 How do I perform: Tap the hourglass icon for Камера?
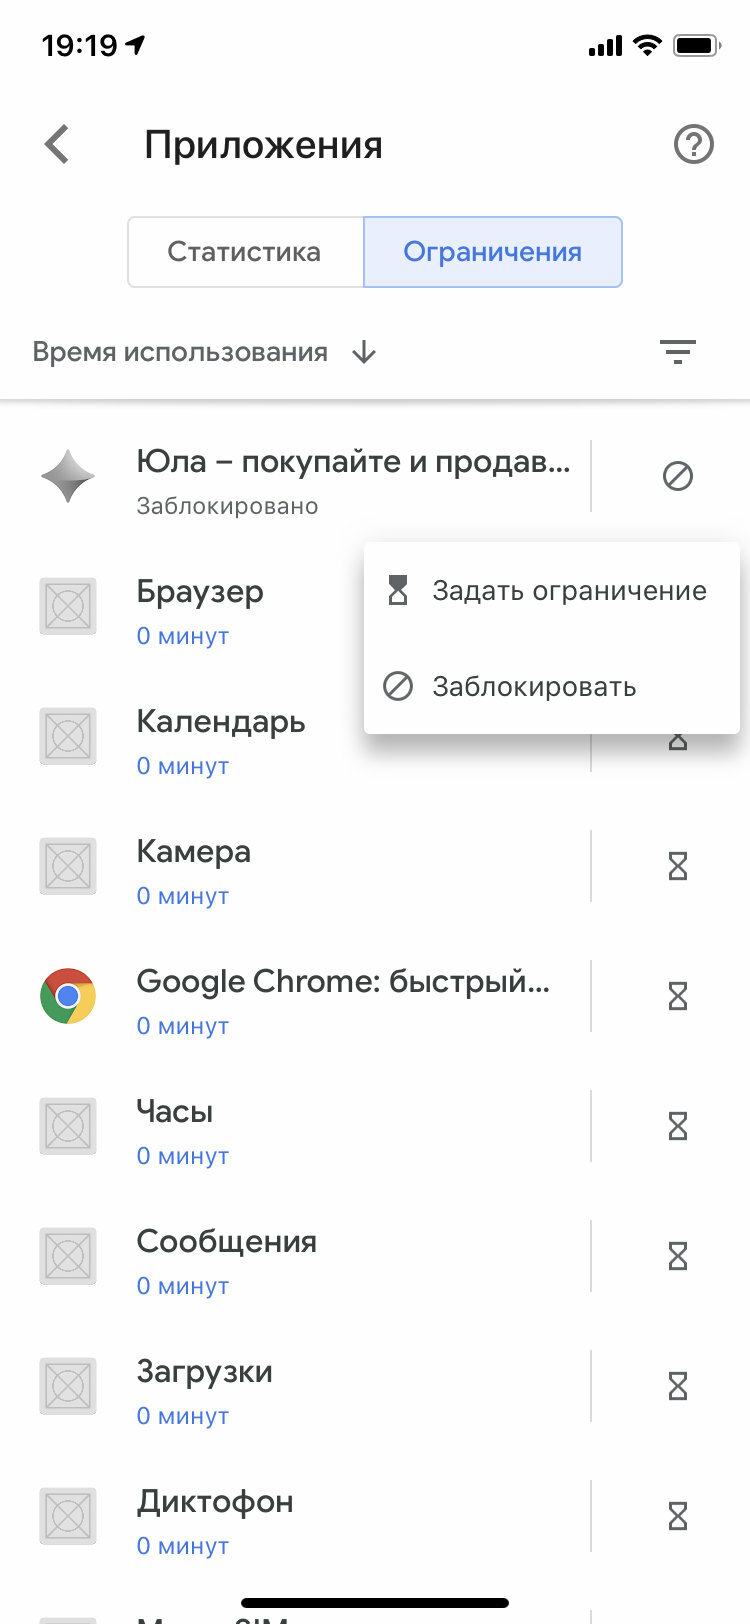pyautogui.click(x=678, y=866)
